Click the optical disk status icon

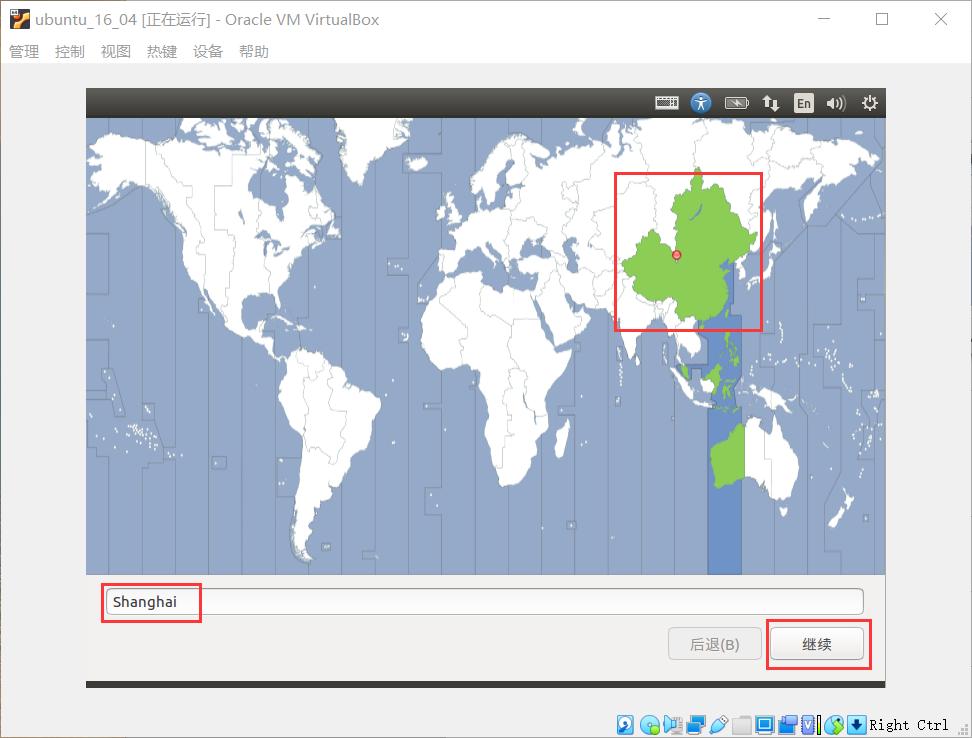(x=650, y=724)
